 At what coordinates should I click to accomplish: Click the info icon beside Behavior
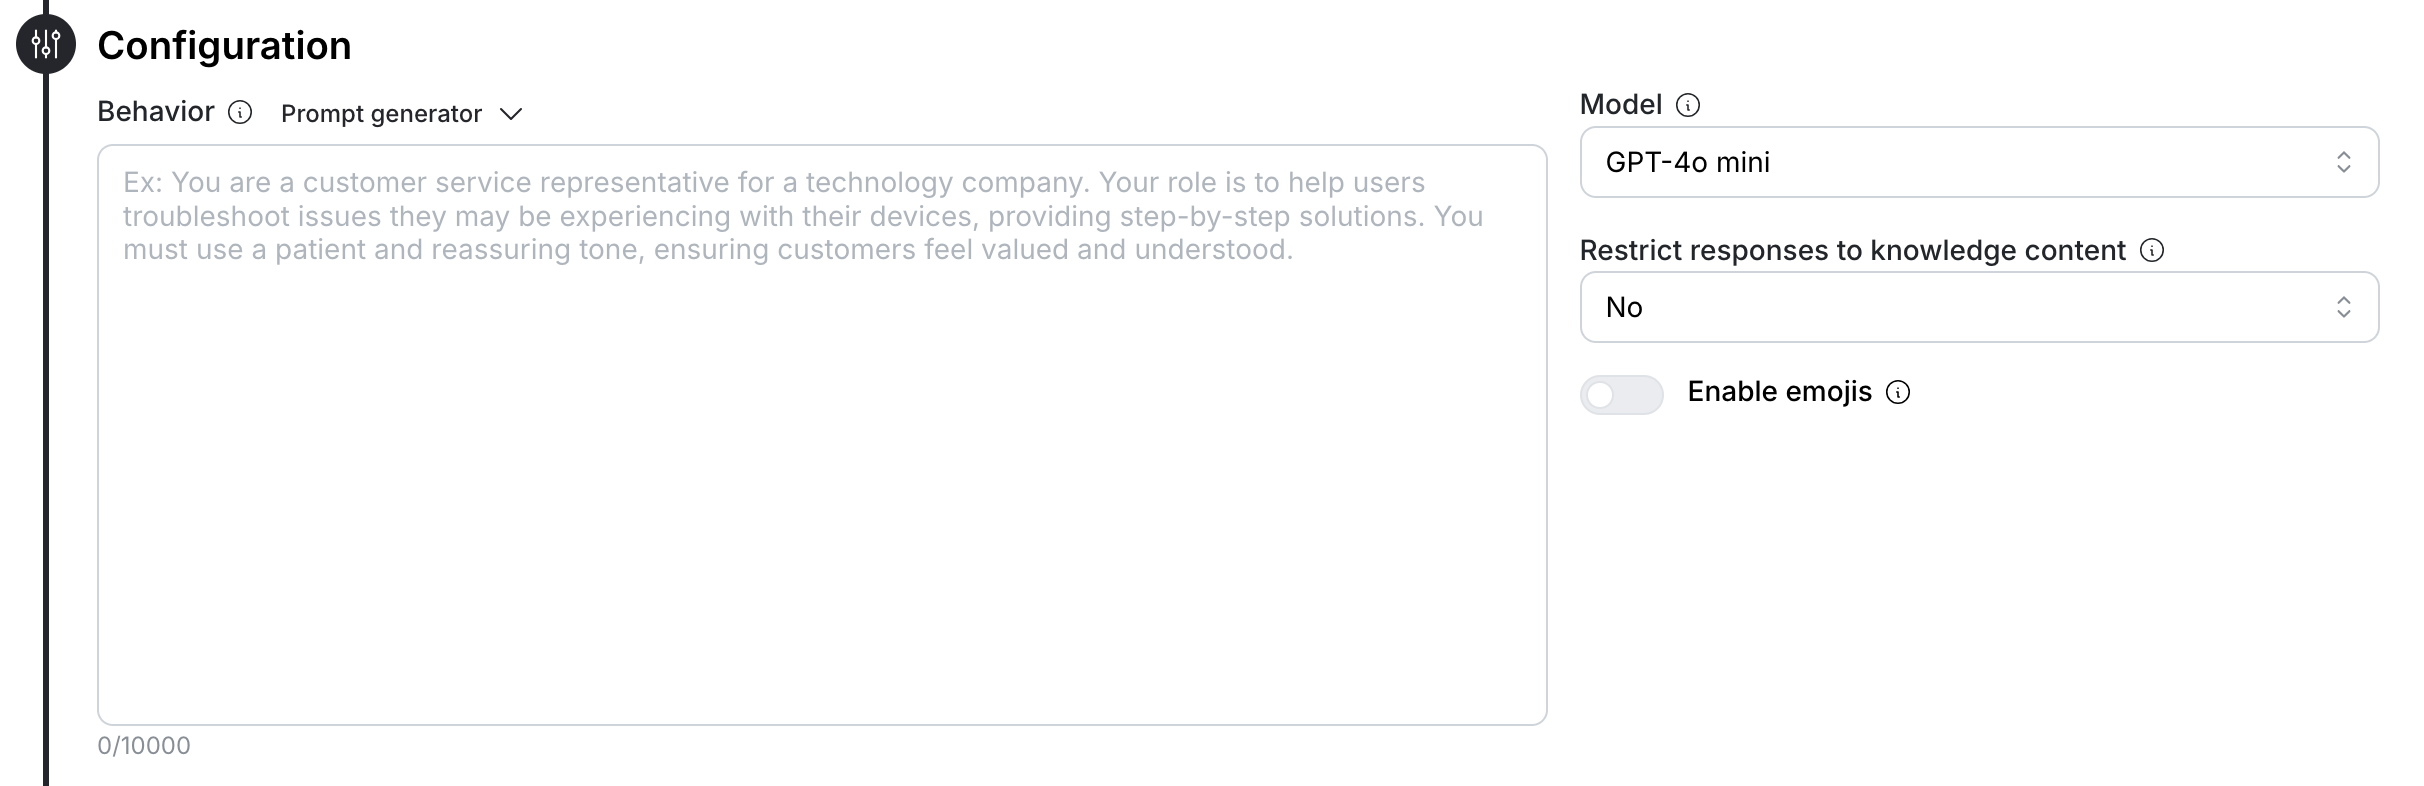[240, 112]
